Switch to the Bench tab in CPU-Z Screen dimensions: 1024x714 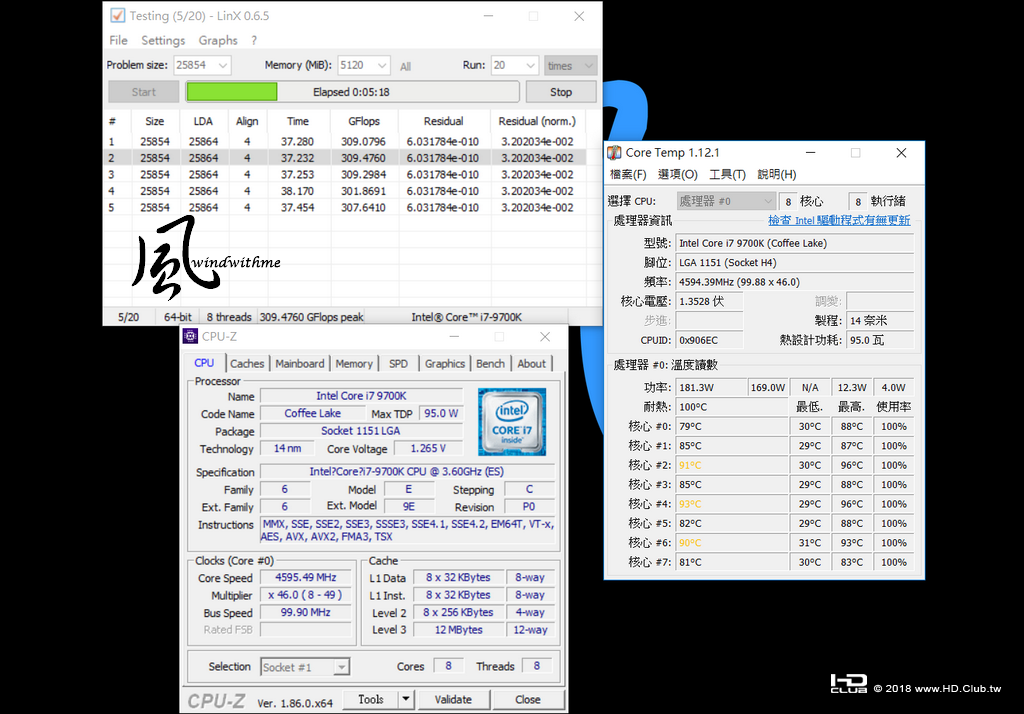coord(490,364)
